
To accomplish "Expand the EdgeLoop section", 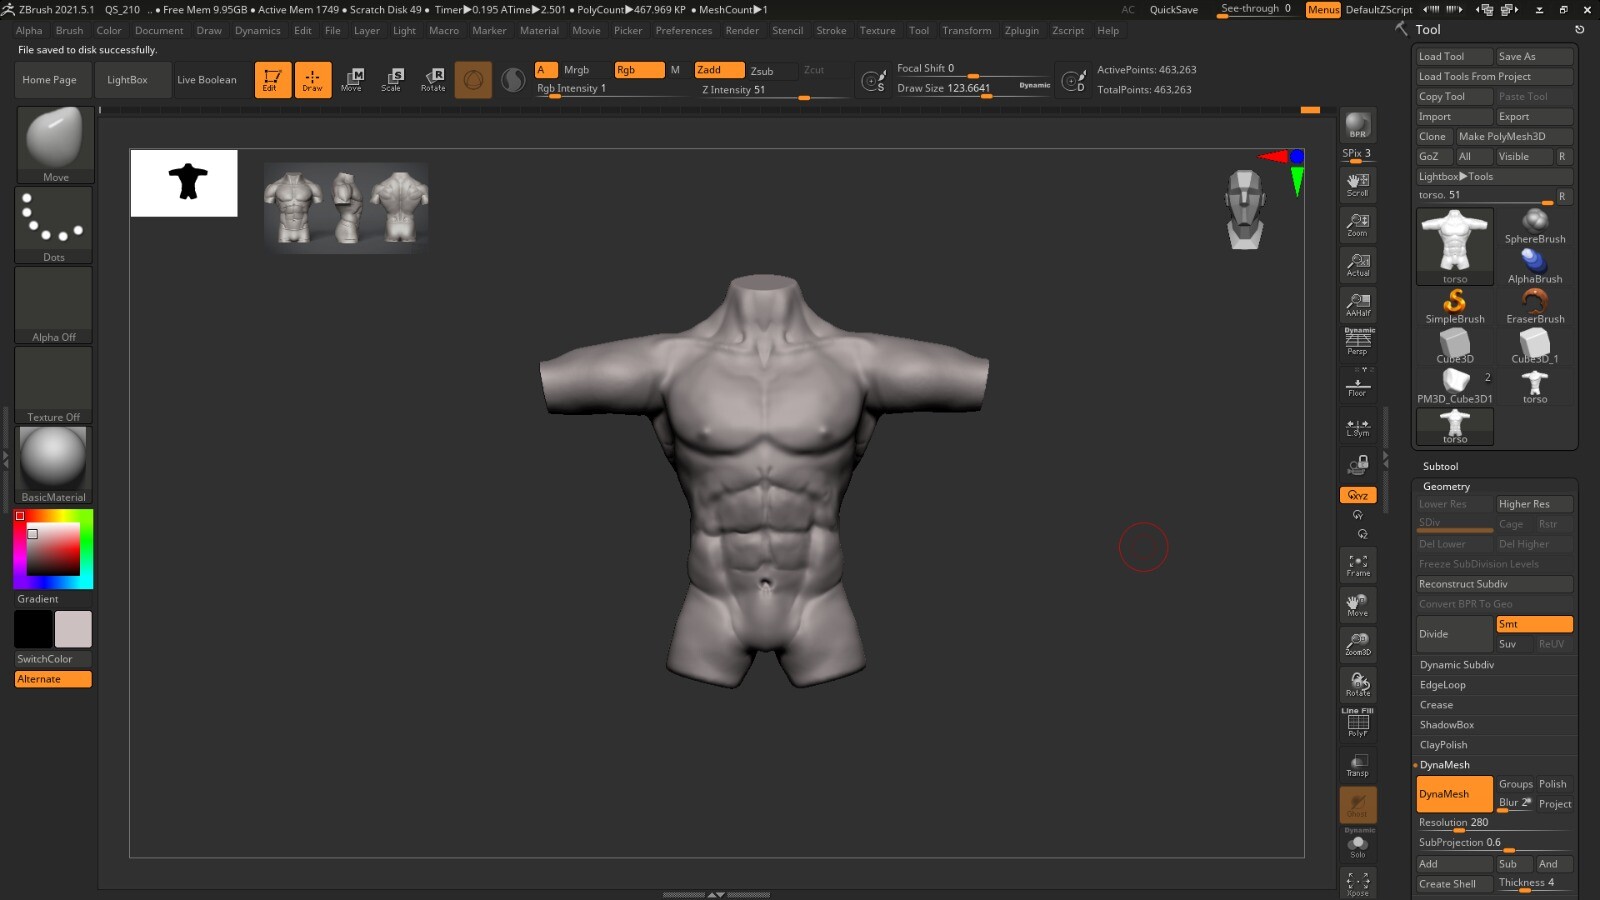I will 1443,684.
